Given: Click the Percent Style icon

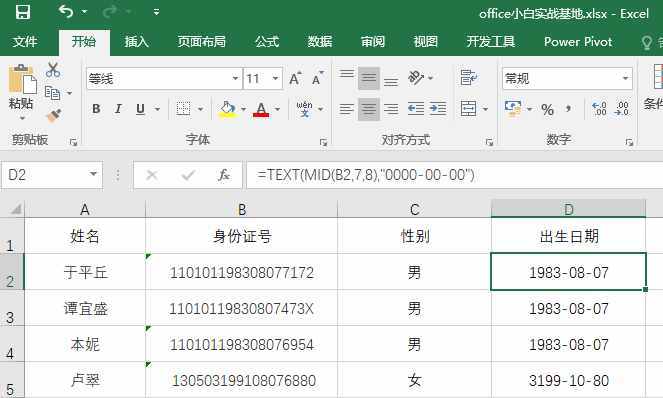Looking at the screenshot, I should tap(548, 110).
